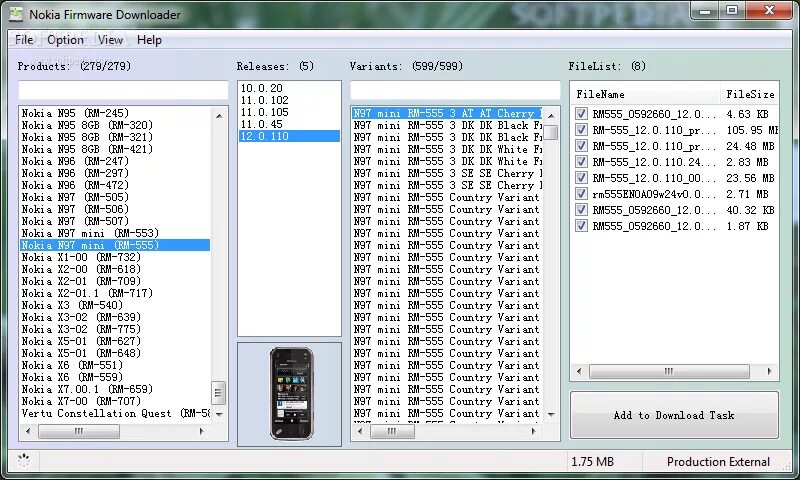This screenshot has height=480, width=800.
Task: Click Products list scroll left arrow
Action: pos(28,432)
